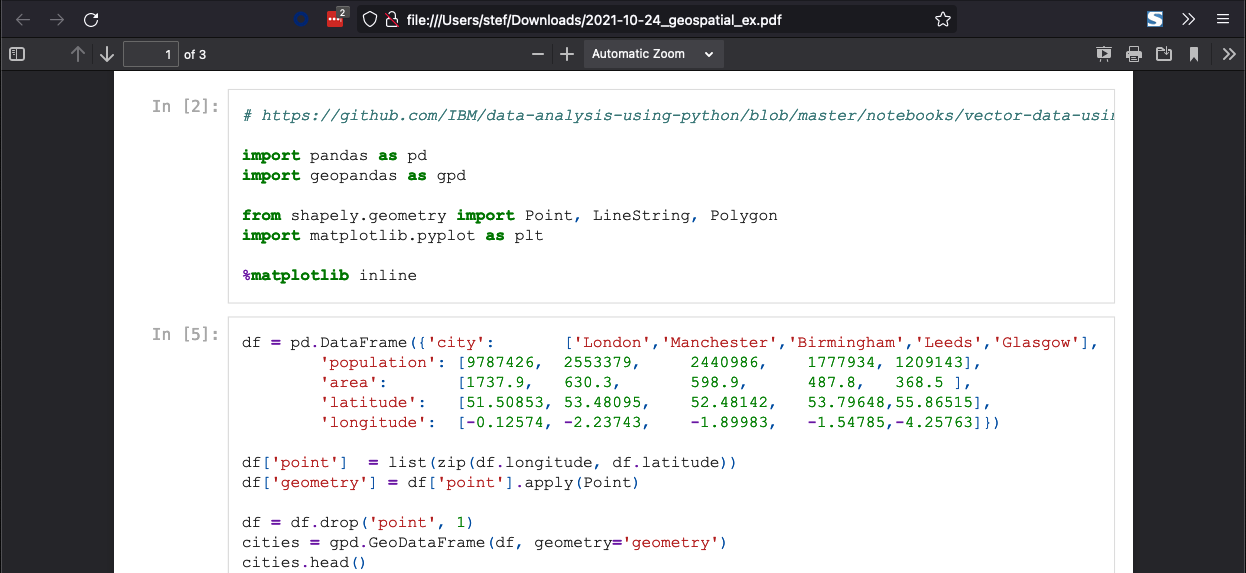Click the 'from shapely.geometry import' line
1246x573 pixels.
tap(510, 215)
